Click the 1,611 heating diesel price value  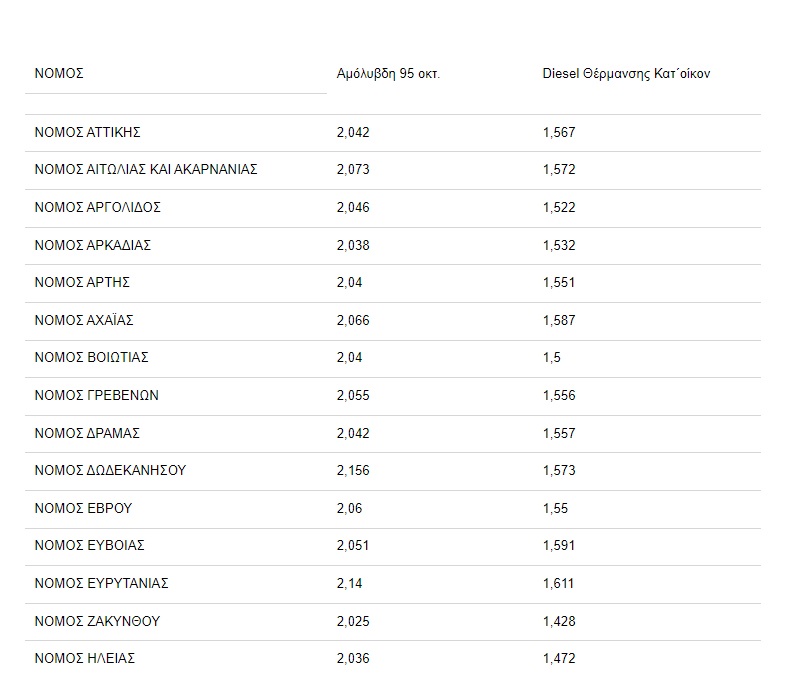tap(559, 584)
